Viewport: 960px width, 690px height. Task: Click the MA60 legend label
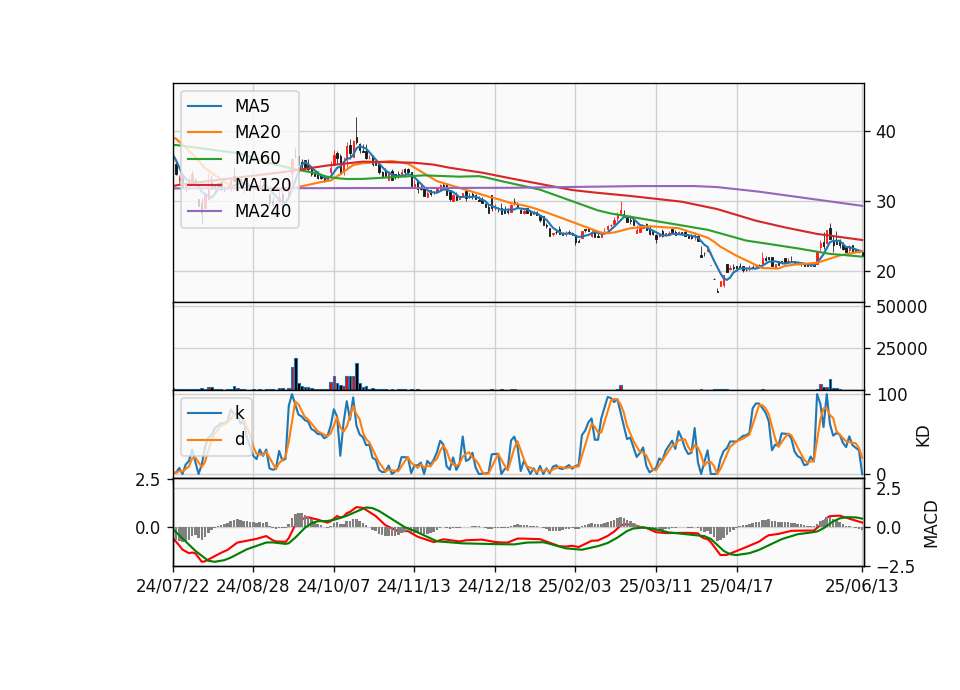(258, 159)
